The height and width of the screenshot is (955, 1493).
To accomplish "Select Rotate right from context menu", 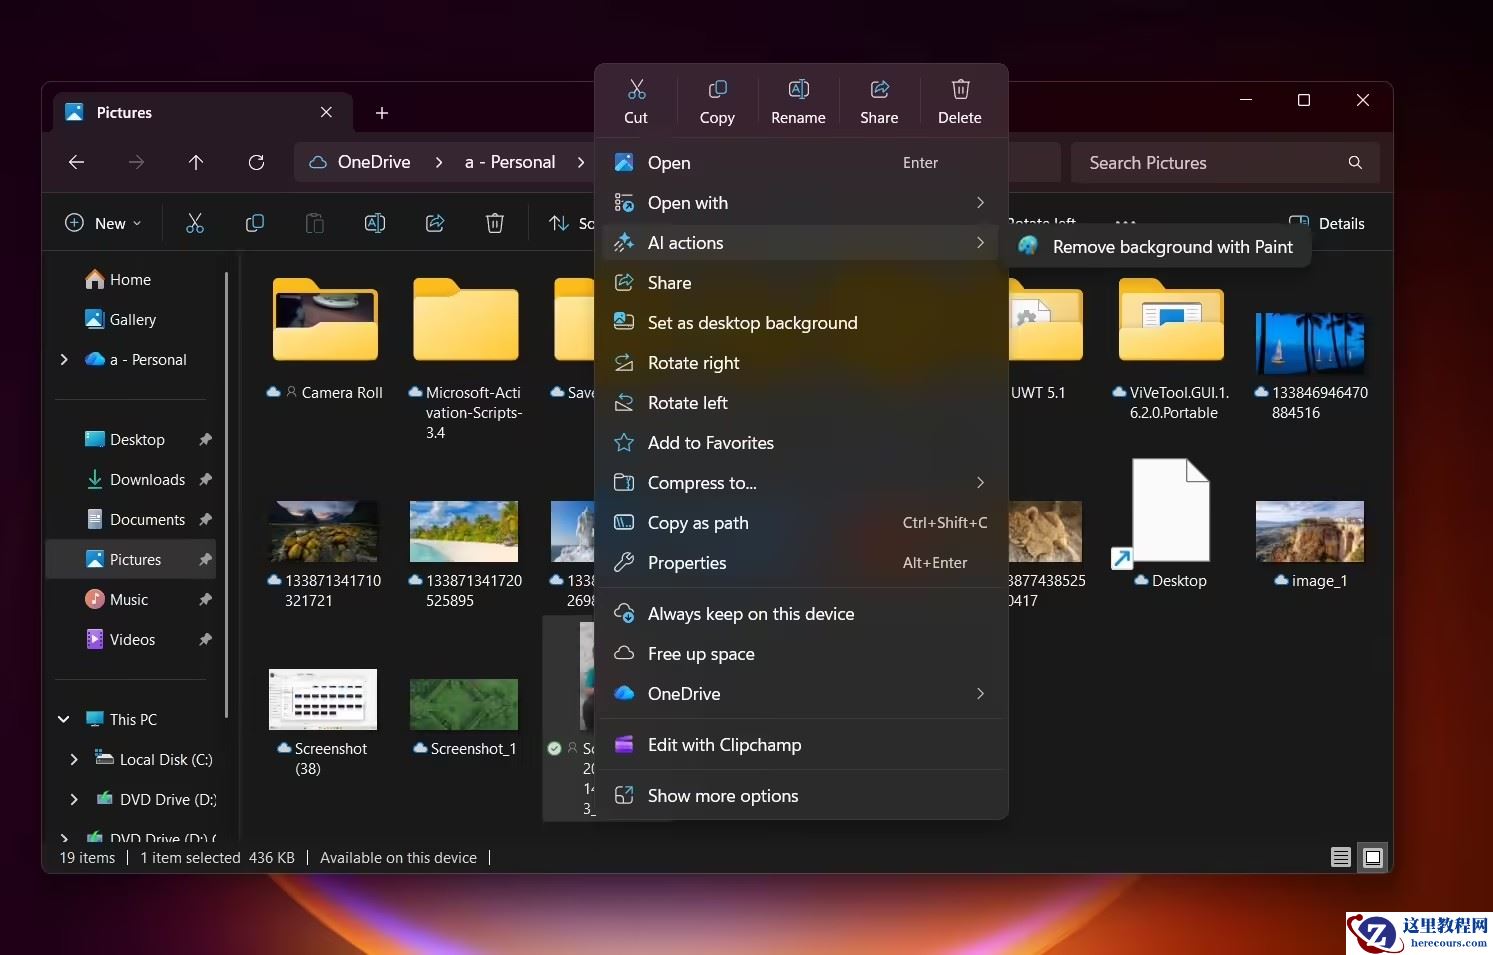I will point(693,363).
